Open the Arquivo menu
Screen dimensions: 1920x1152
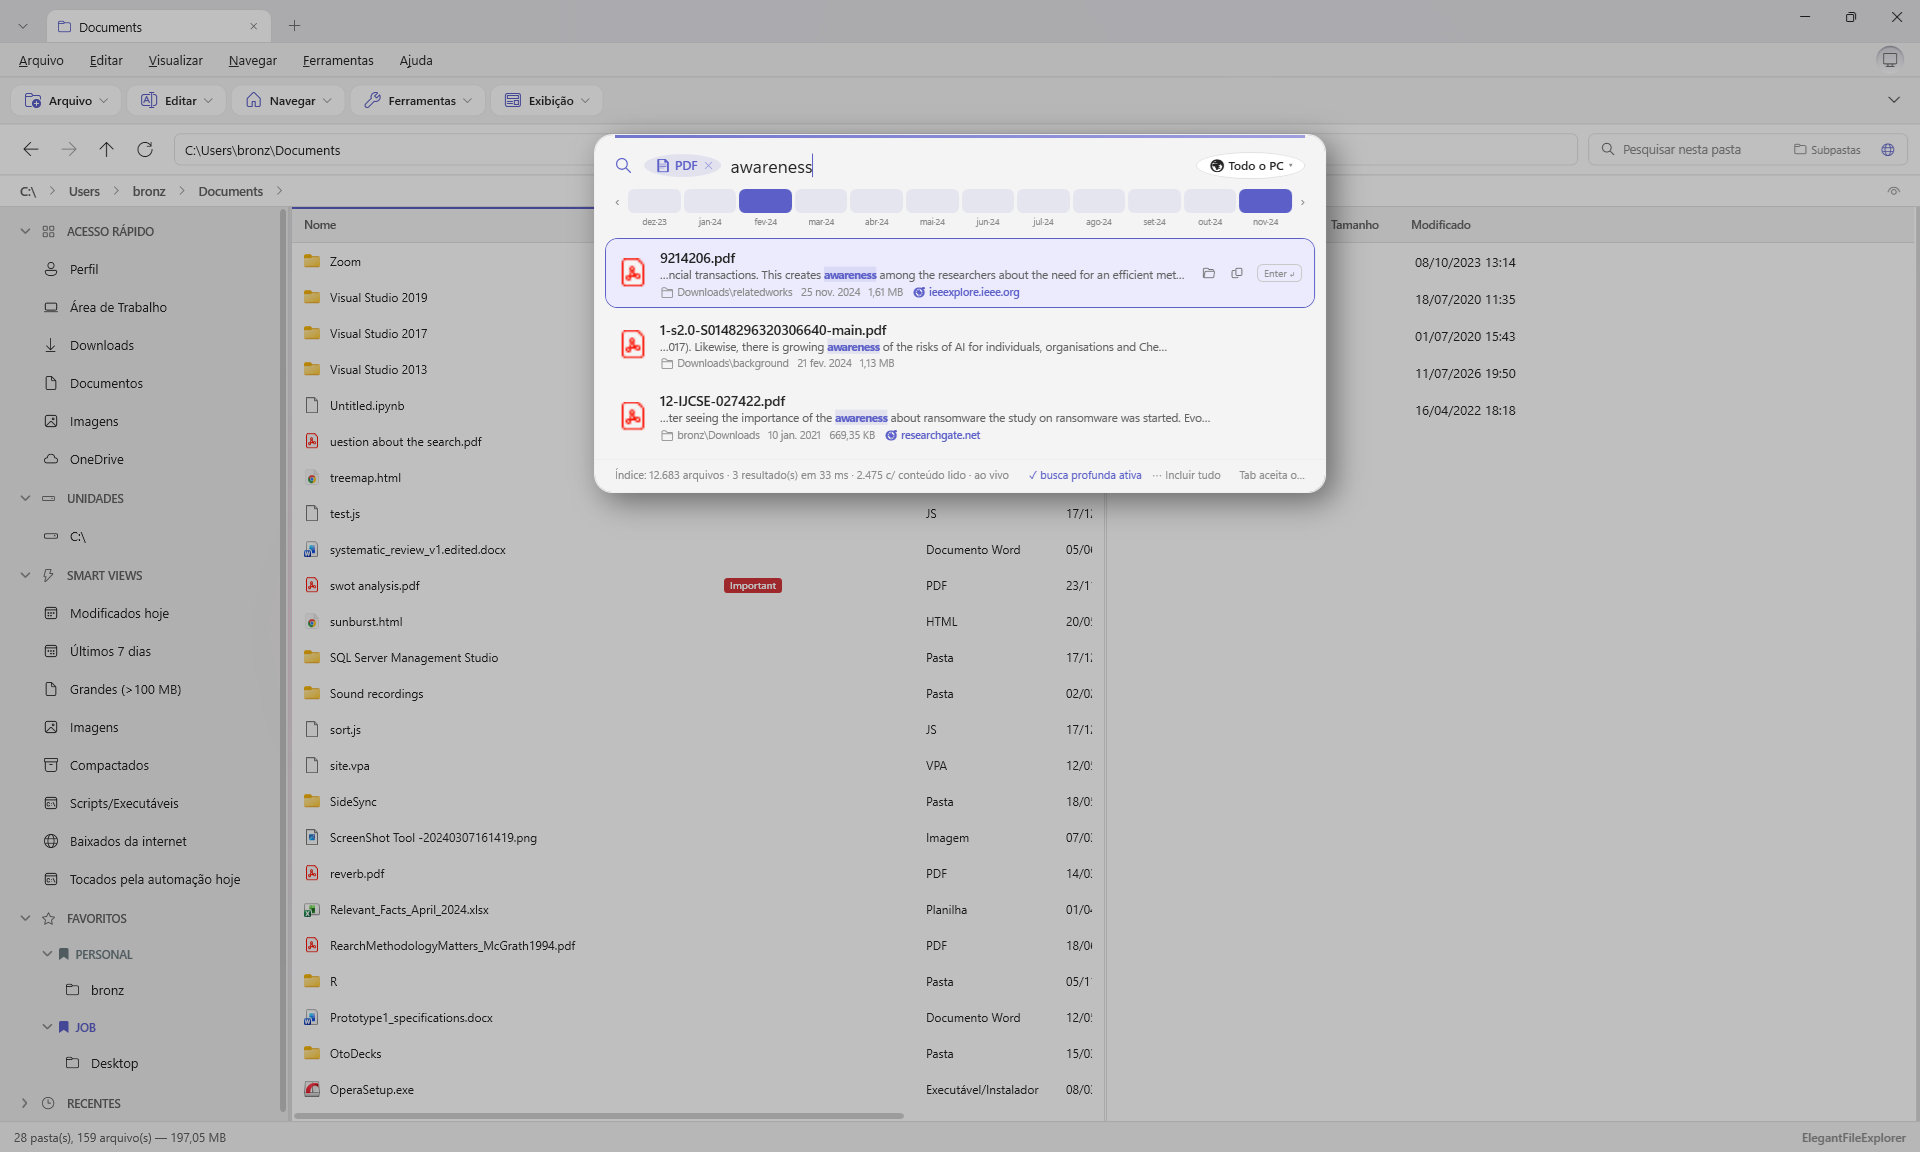(41, 60)
